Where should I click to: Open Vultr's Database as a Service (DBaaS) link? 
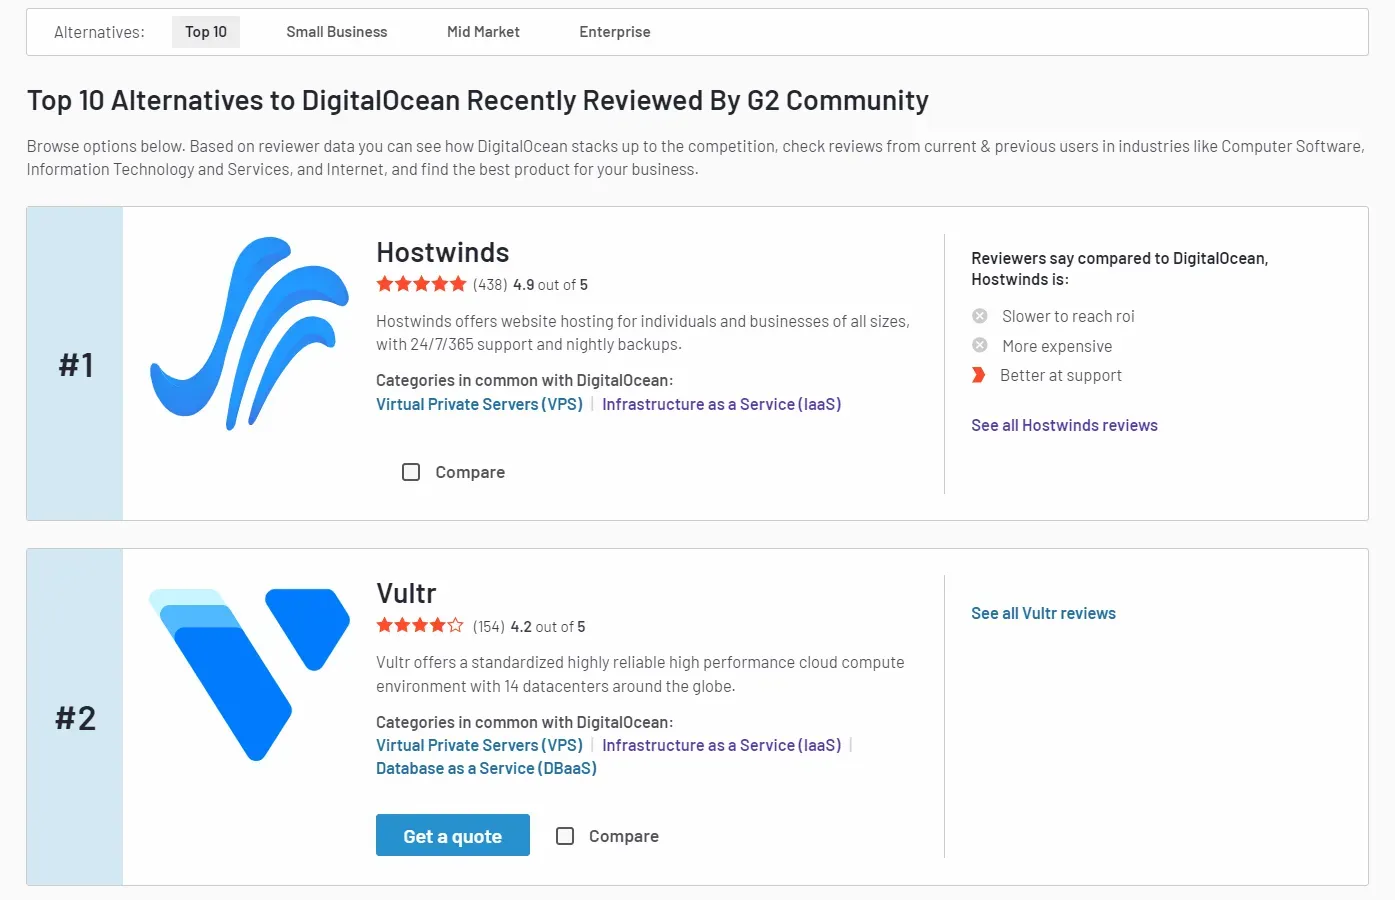click(x=486, y=768)
